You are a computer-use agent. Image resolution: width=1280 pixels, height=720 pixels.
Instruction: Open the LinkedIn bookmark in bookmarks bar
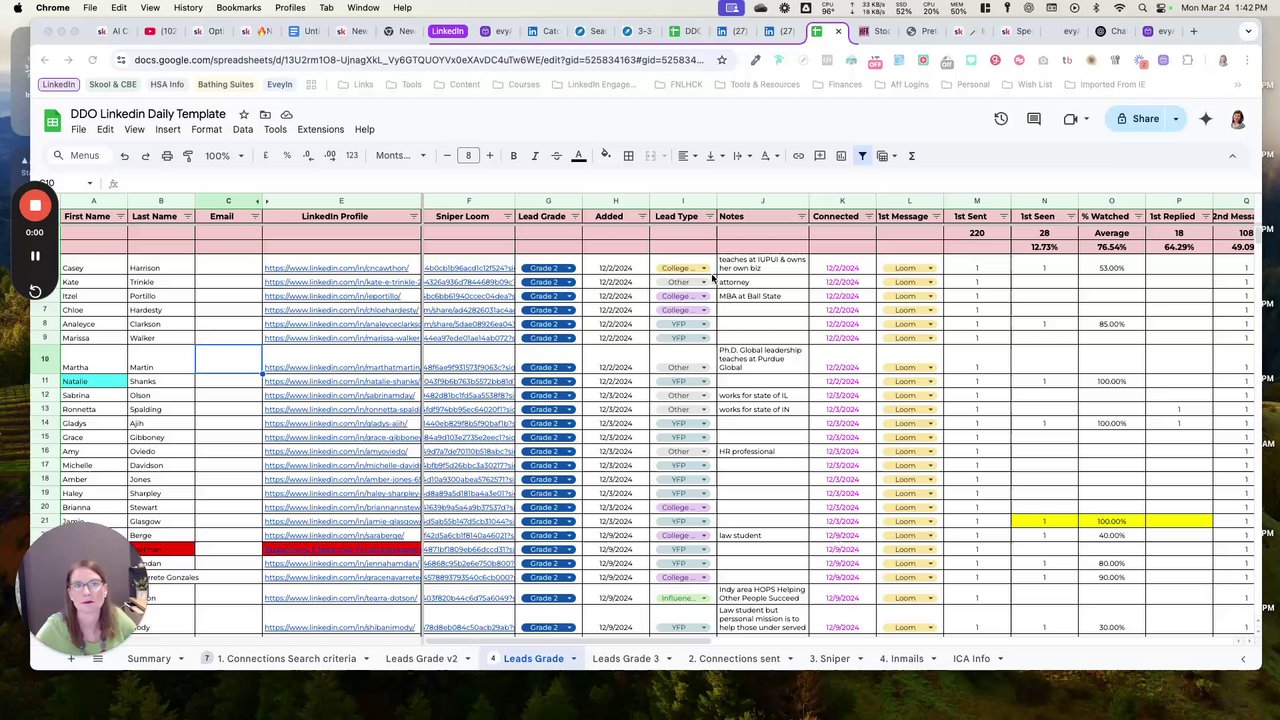(58, 85)
